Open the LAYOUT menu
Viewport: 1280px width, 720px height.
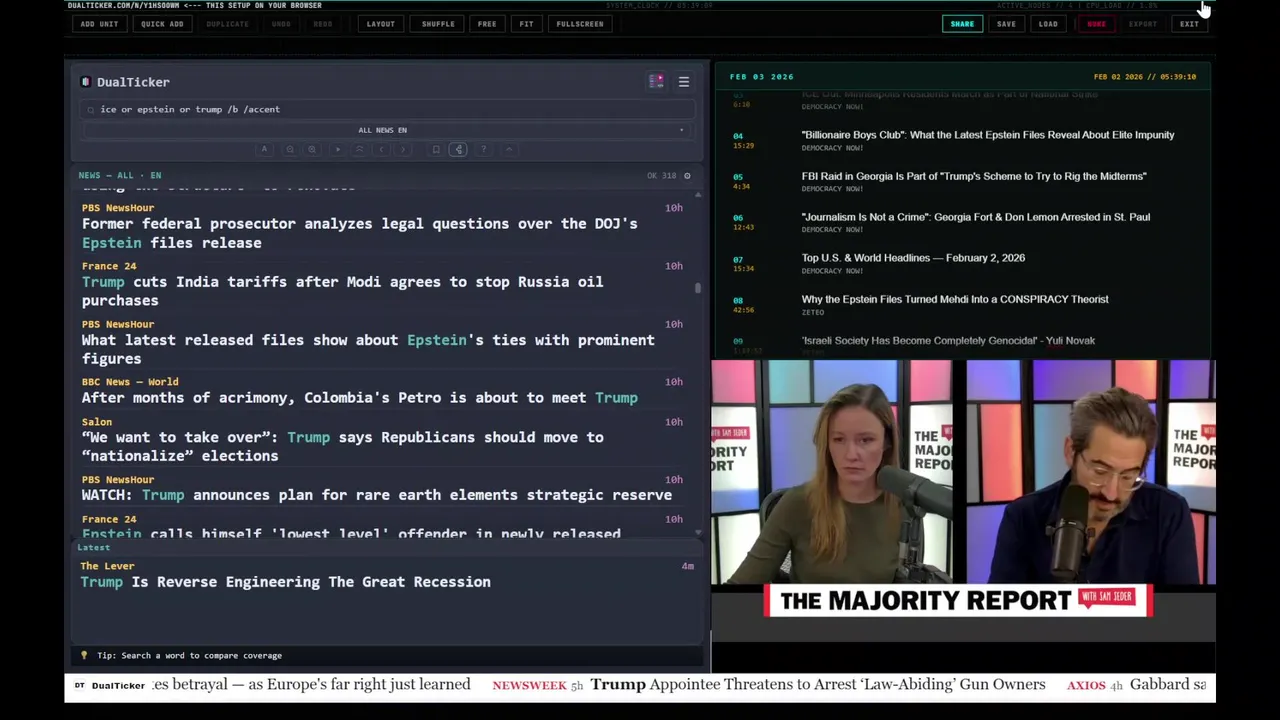[x=380, y=24]
